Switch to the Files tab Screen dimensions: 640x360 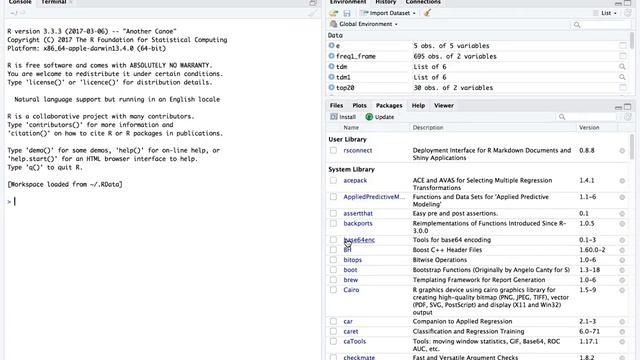click(336, 105)
